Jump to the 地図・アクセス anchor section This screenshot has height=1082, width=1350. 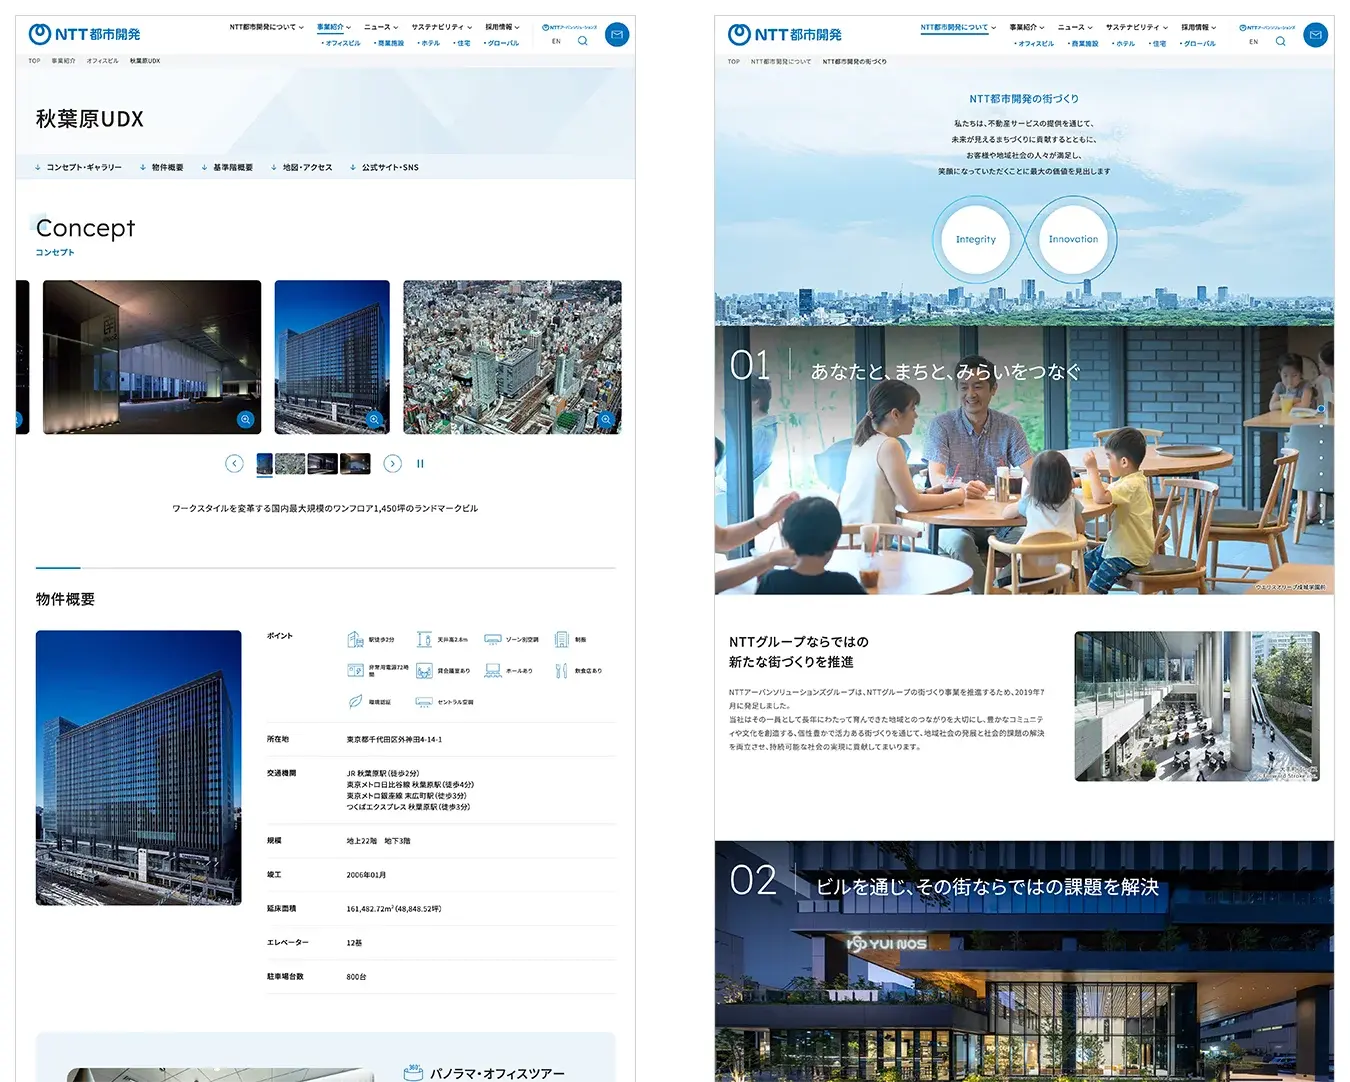coord(302,168)
